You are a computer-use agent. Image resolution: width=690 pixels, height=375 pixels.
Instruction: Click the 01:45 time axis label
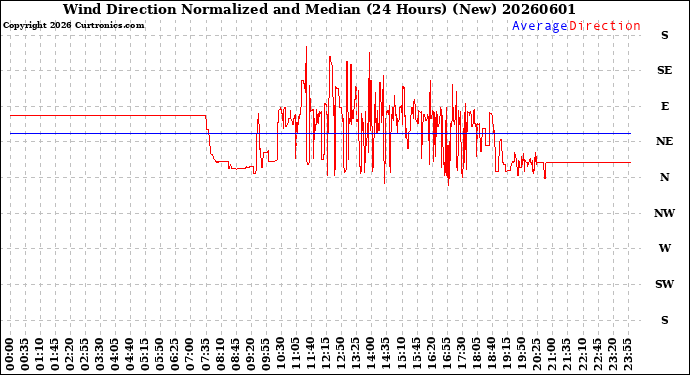pos(55,355)
